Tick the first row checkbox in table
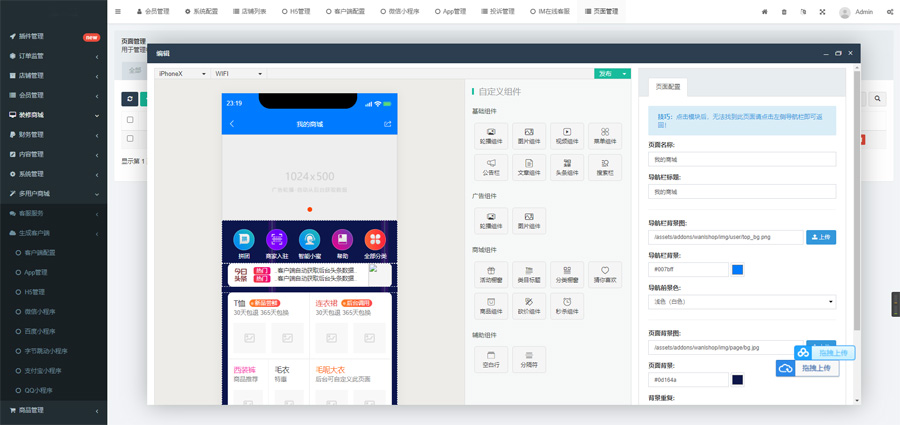Viewport: 900px width, 425px height. [x=129, y=120]
